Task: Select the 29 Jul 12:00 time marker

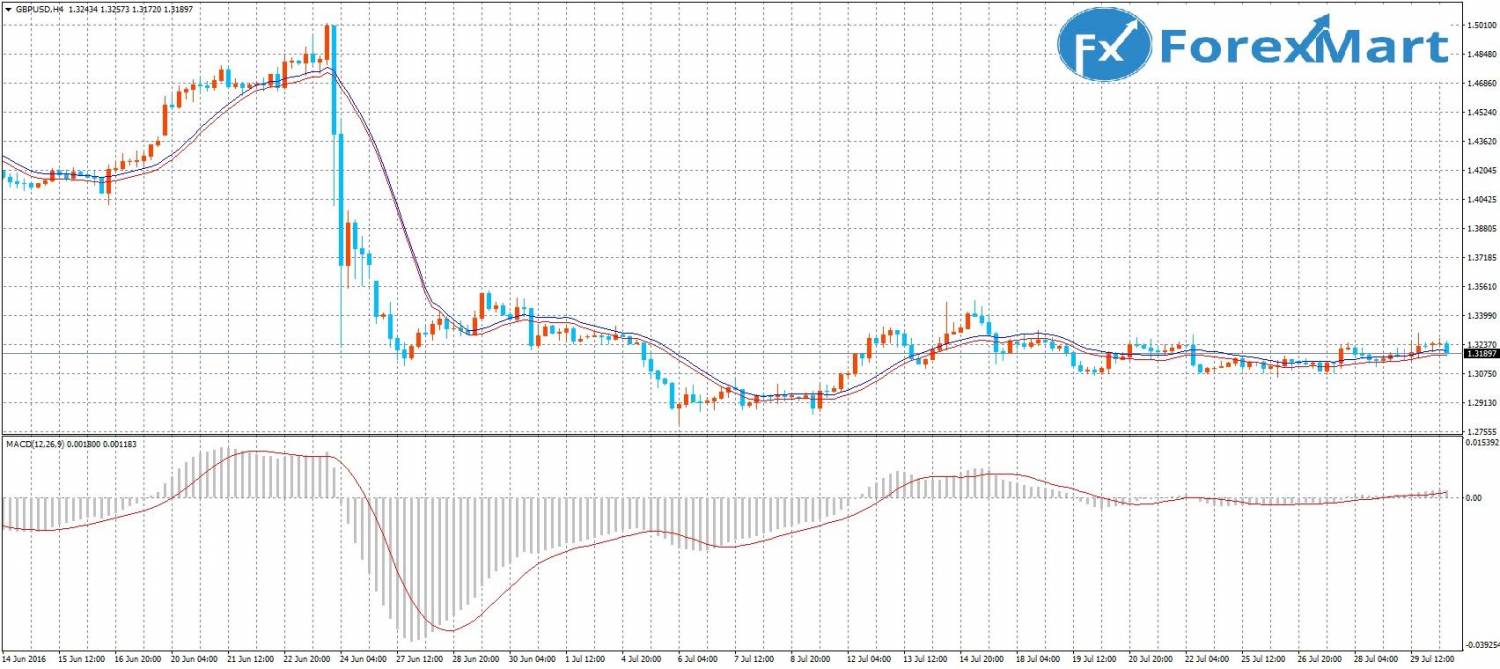Action: pyautogui.click(x=1434, y=660)
